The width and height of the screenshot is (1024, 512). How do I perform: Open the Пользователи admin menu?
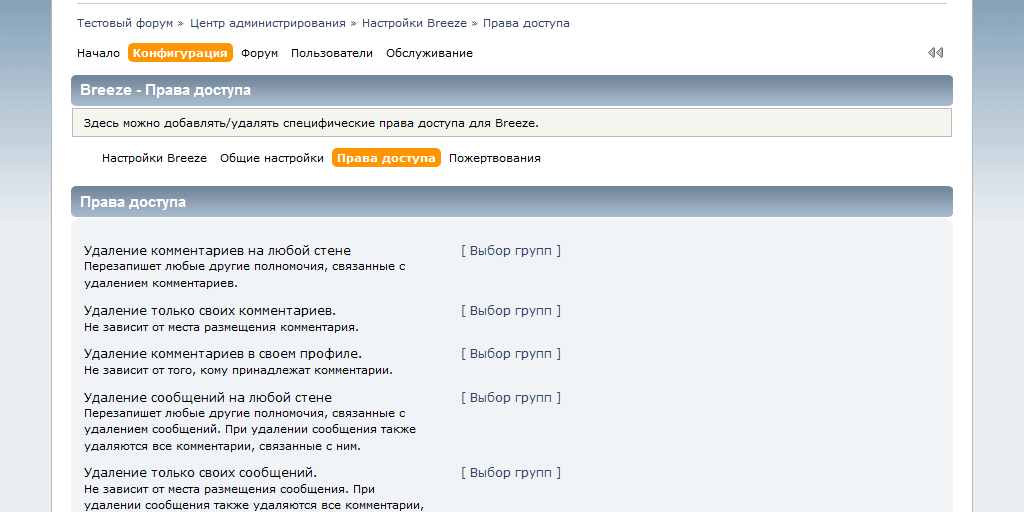(x=332, y=53)
